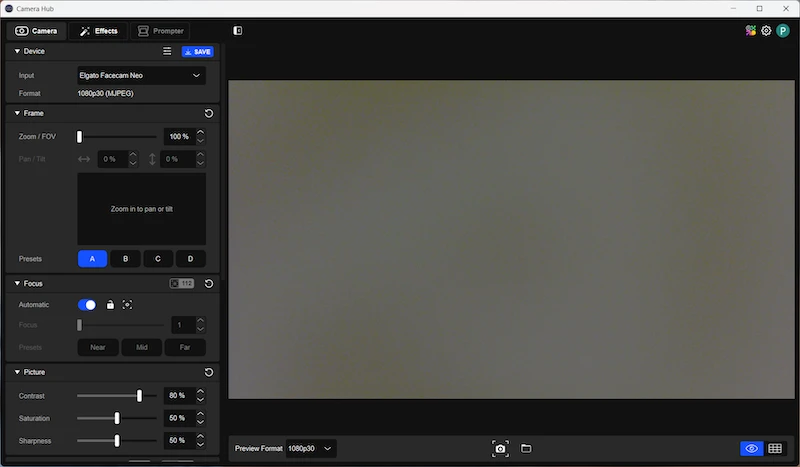Click the Zoom / FOV slider handle
The width and height of the screenshot is (800, 467).
[80, 137]
